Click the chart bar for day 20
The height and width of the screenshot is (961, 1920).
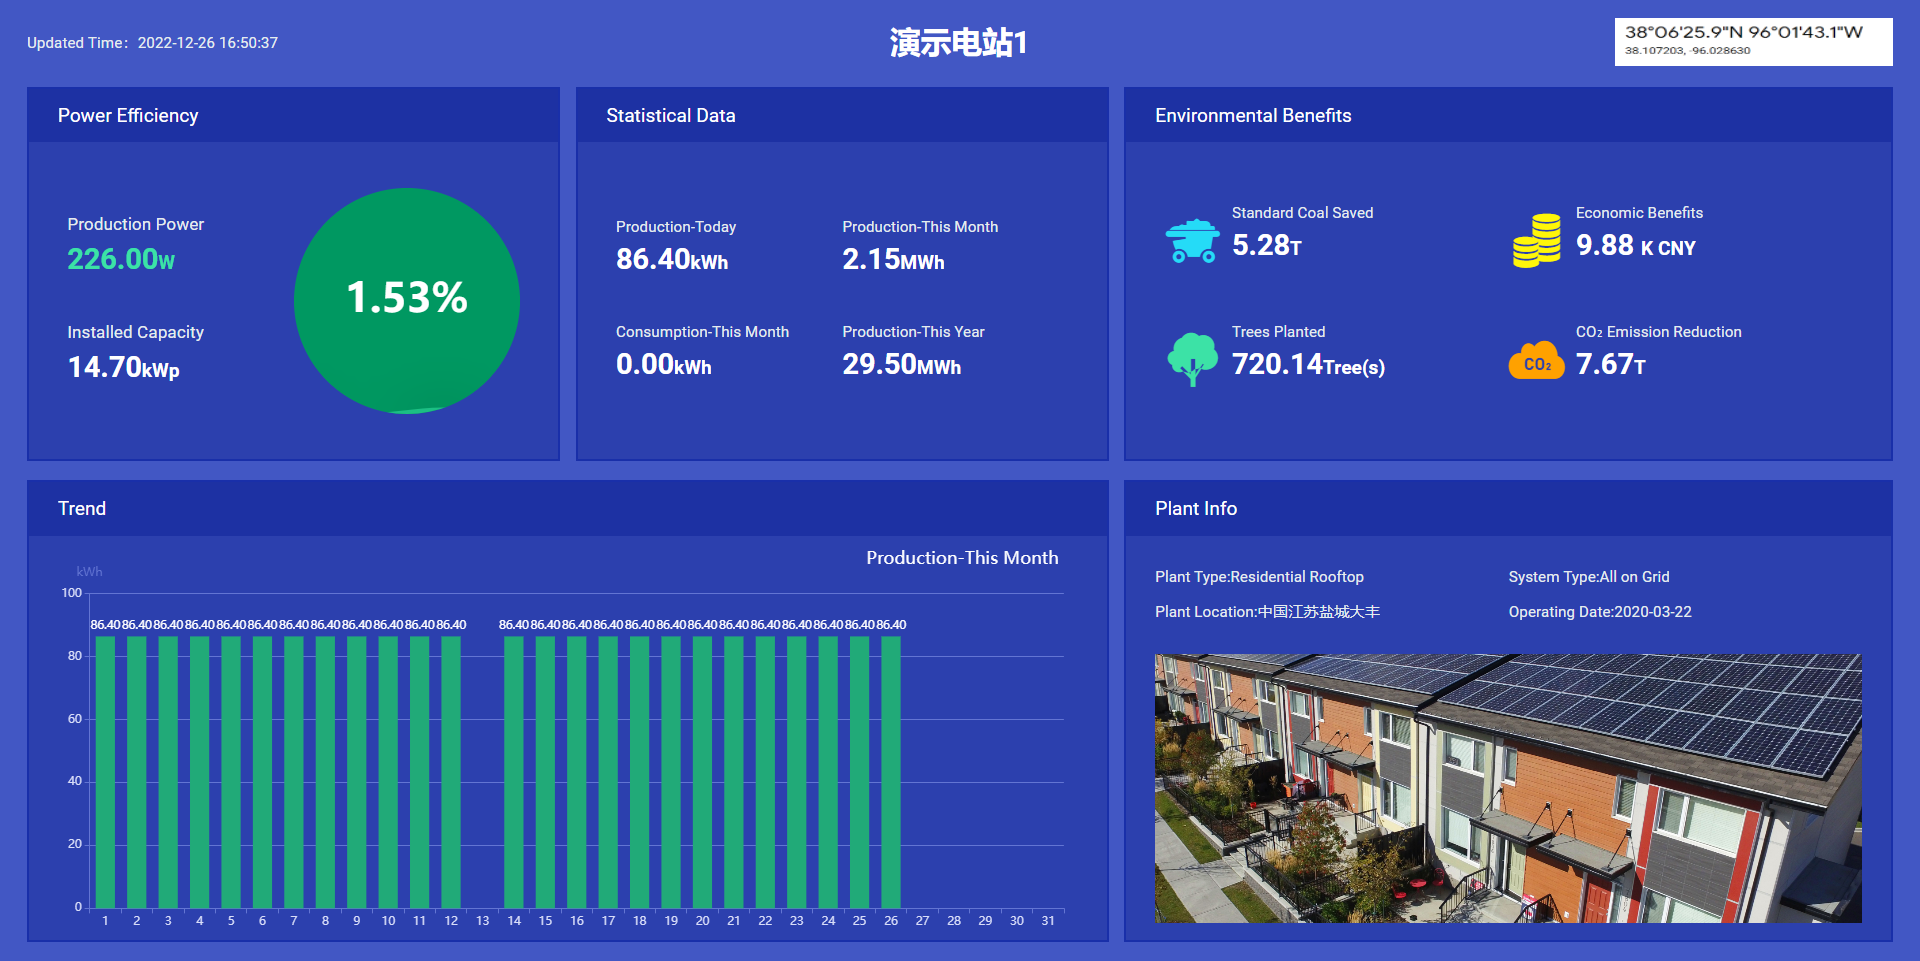pyautogui.click(x=703, y=772)
